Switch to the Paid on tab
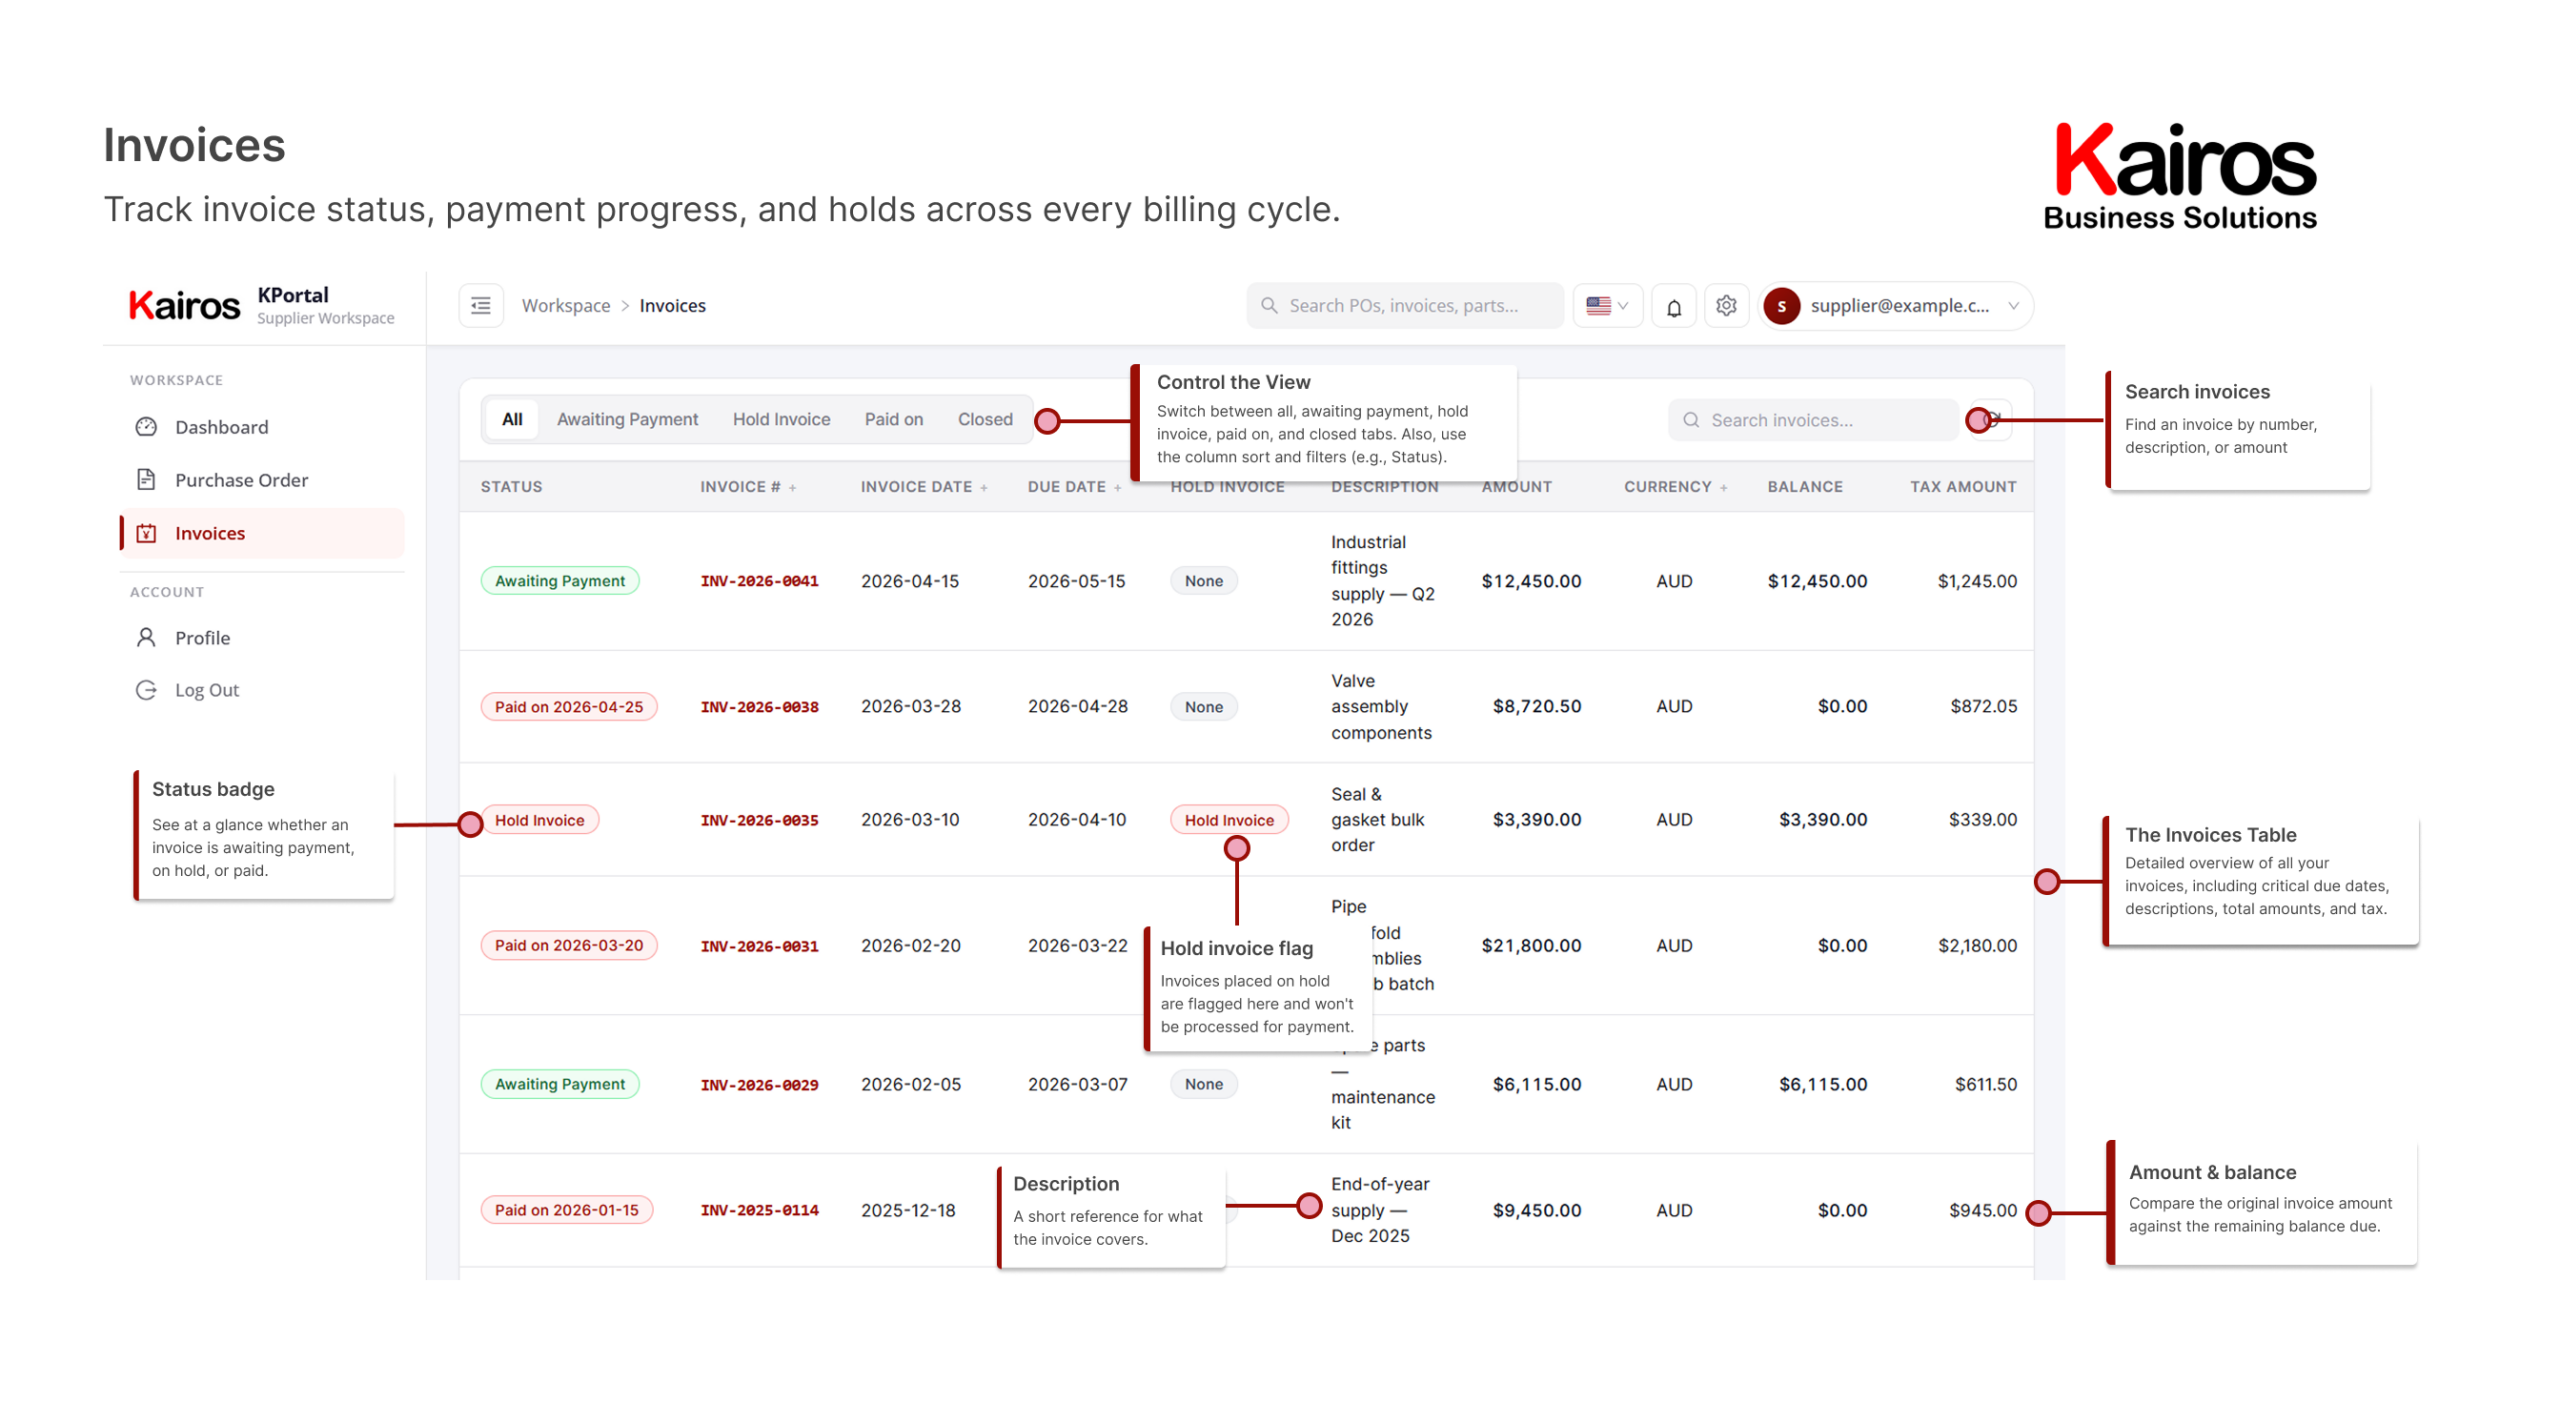Viewport: 2560px width, 1424px height. [x=893, y=420]
